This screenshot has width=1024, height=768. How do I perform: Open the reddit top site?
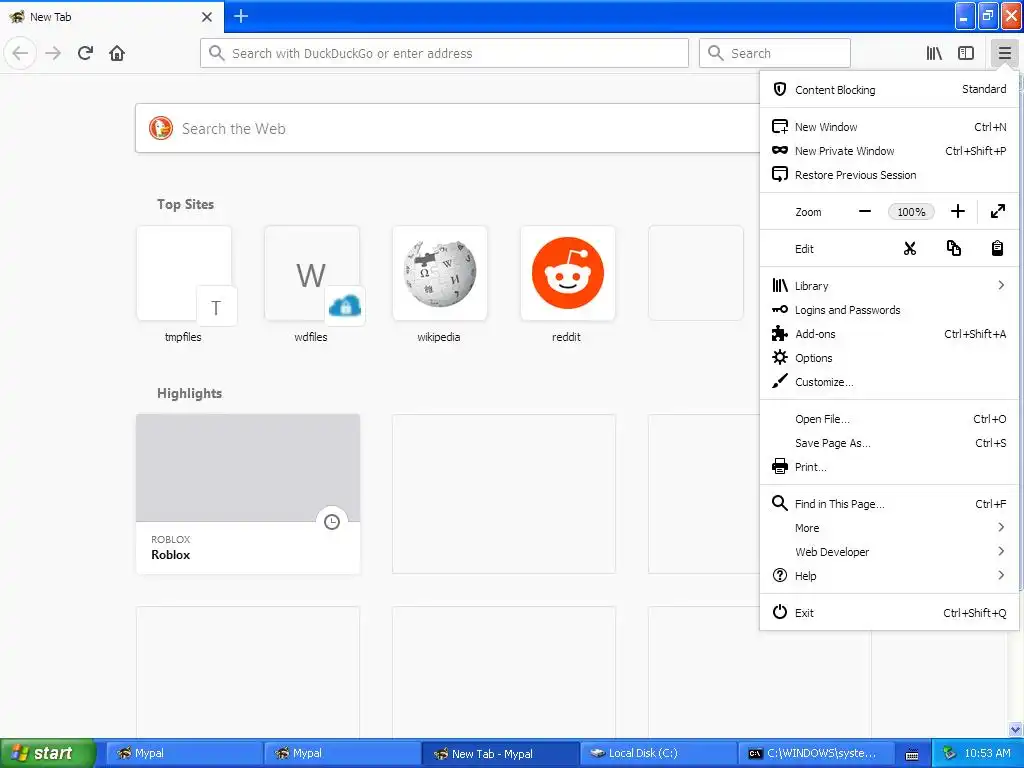pos(568,285)
